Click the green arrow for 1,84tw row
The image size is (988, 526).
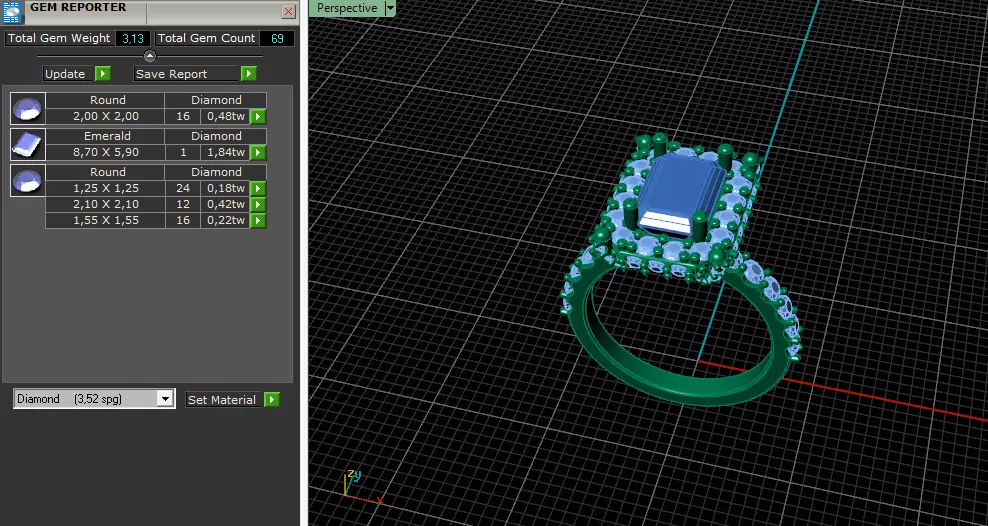258,152
